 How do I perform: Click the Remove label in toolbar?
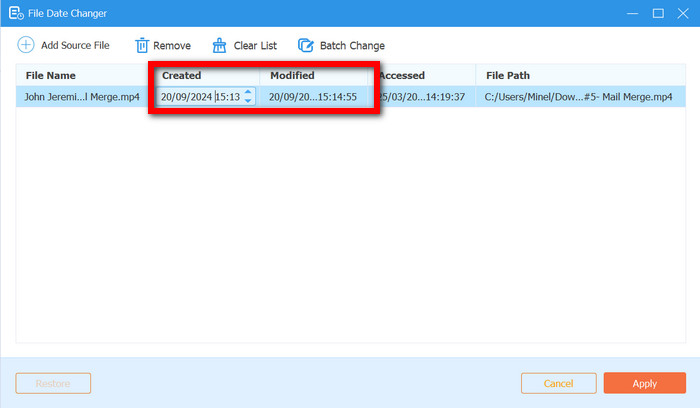pos(172,46)
